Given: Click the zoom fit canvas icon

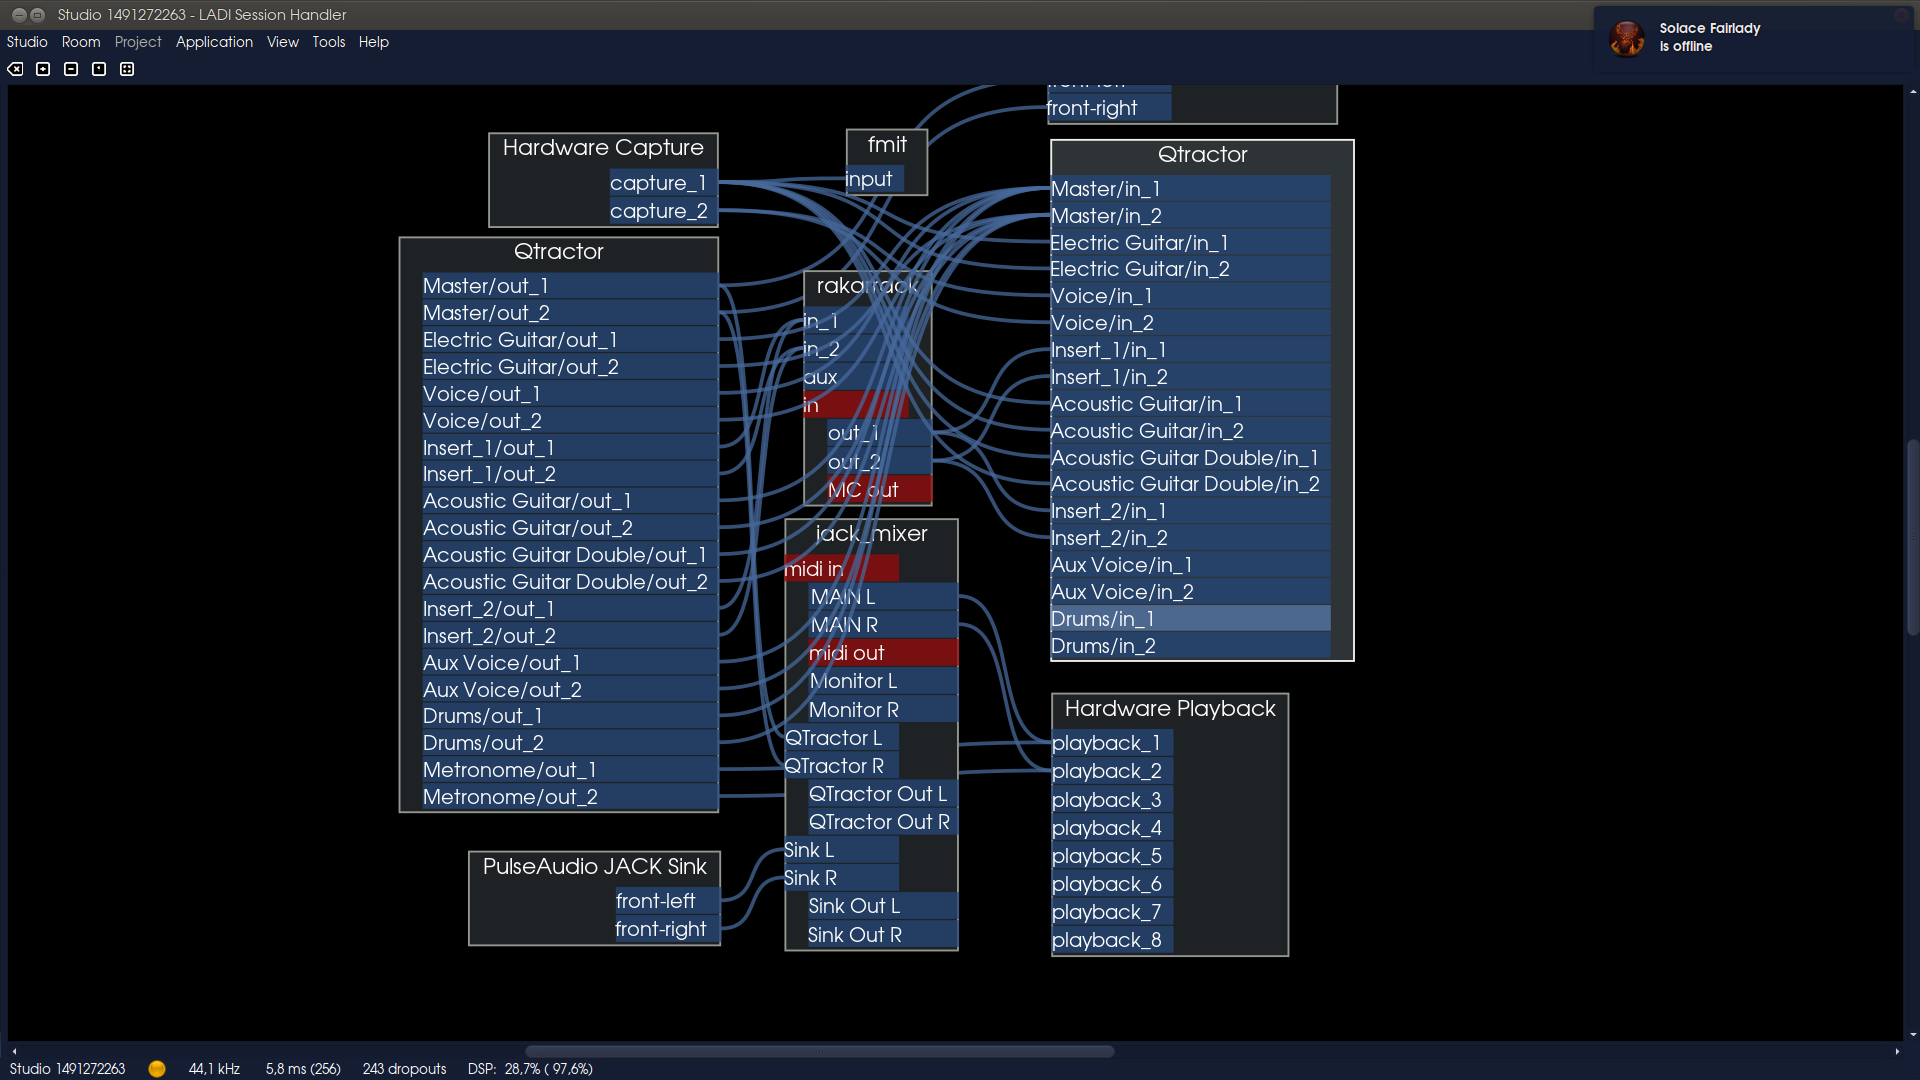Looking at the screenshot, I should [127, 69].
